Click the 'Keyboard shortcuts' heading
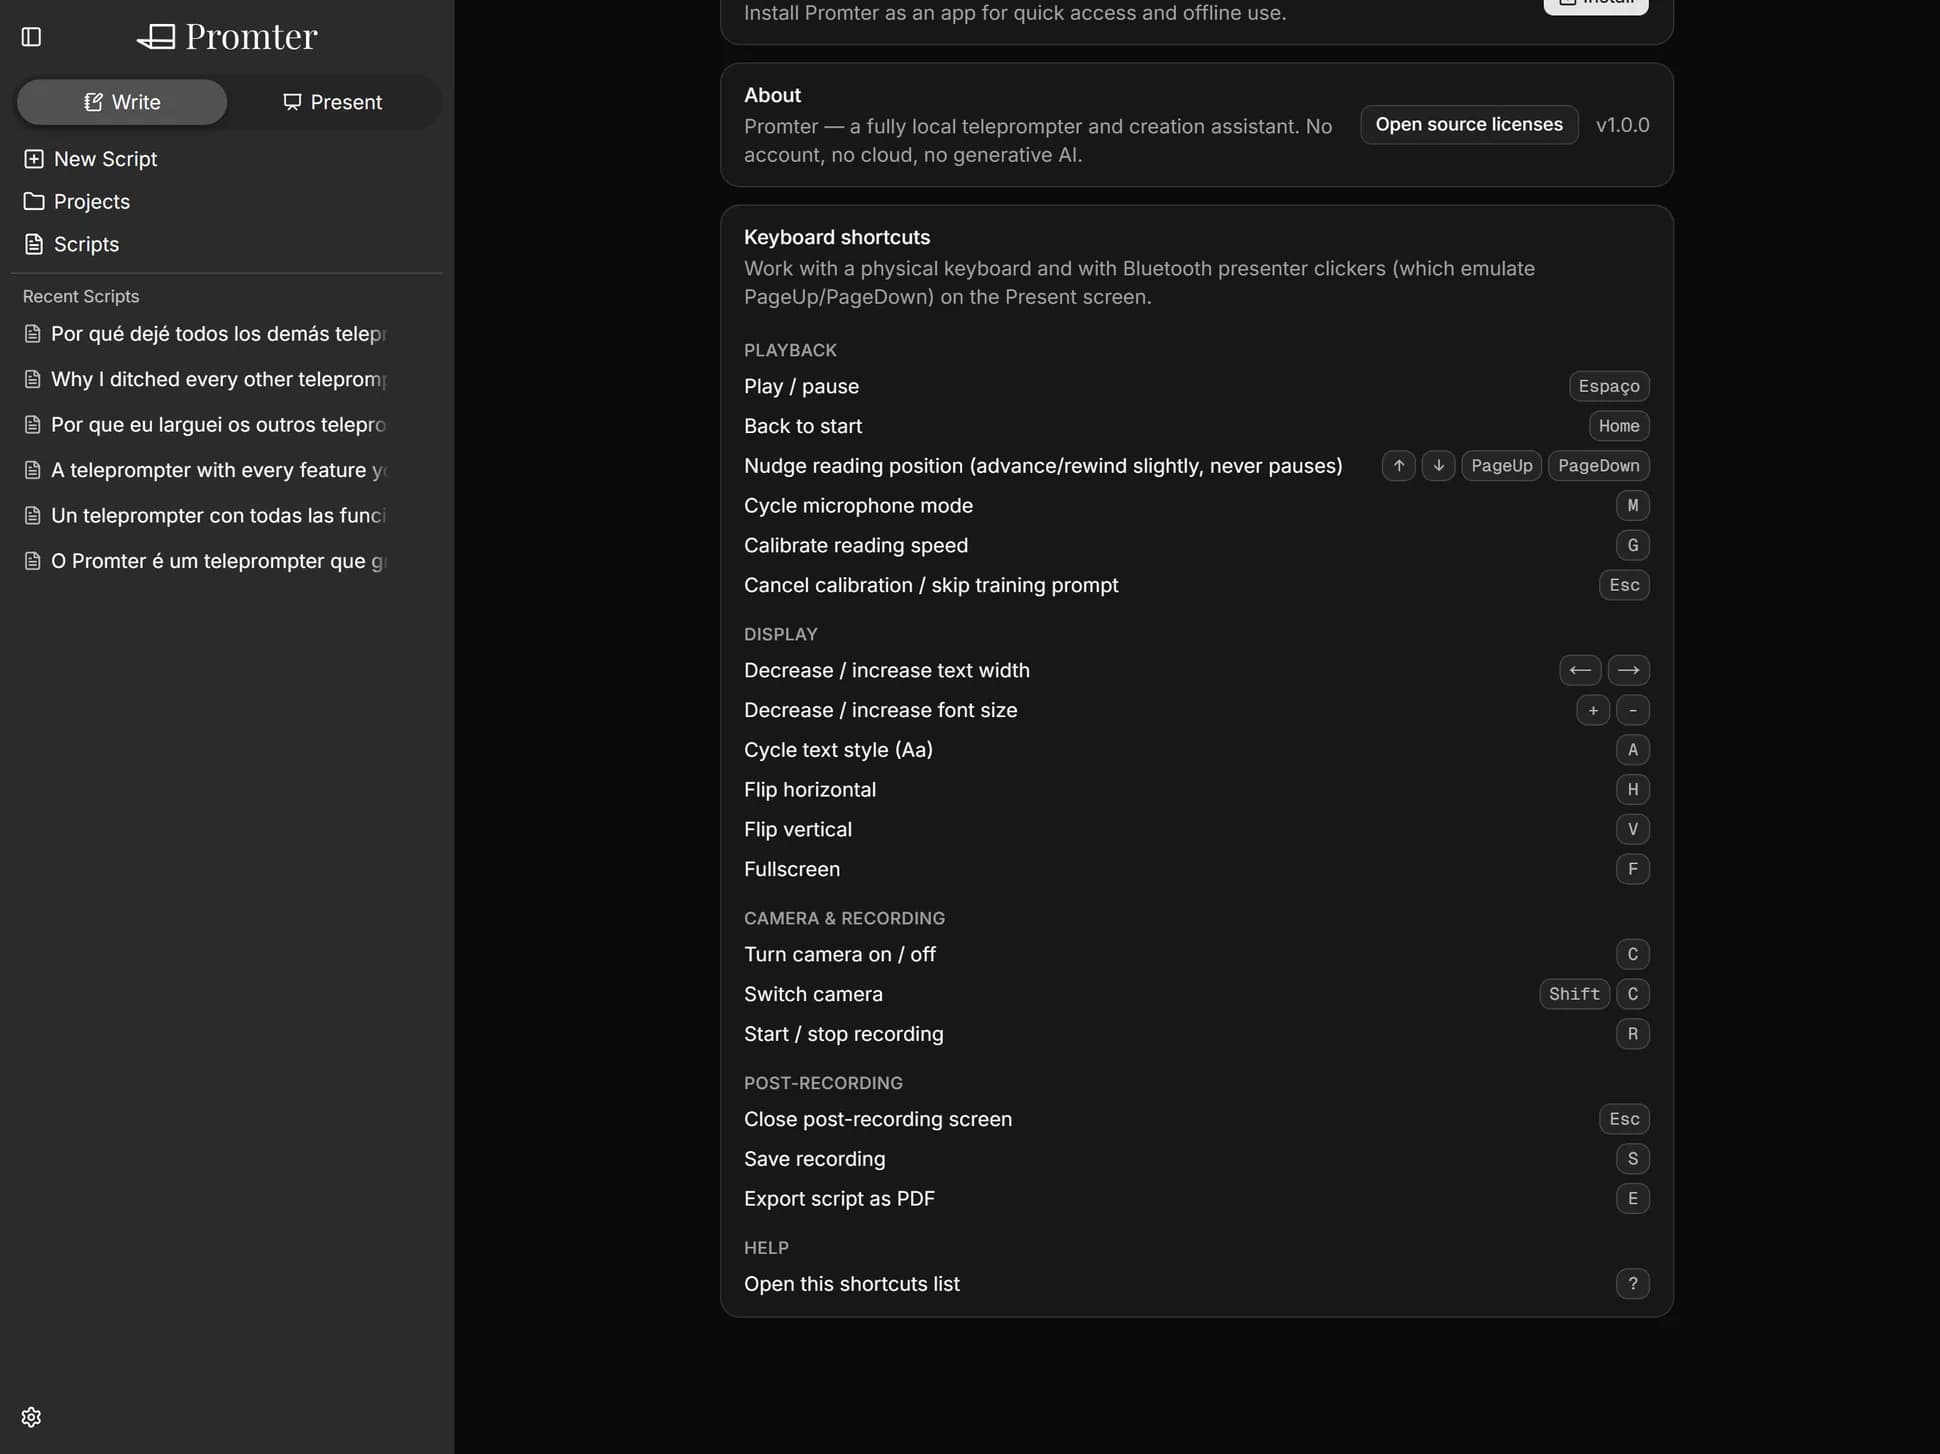This screenshot has height=1454, width=1940. (x=837, y=237)
